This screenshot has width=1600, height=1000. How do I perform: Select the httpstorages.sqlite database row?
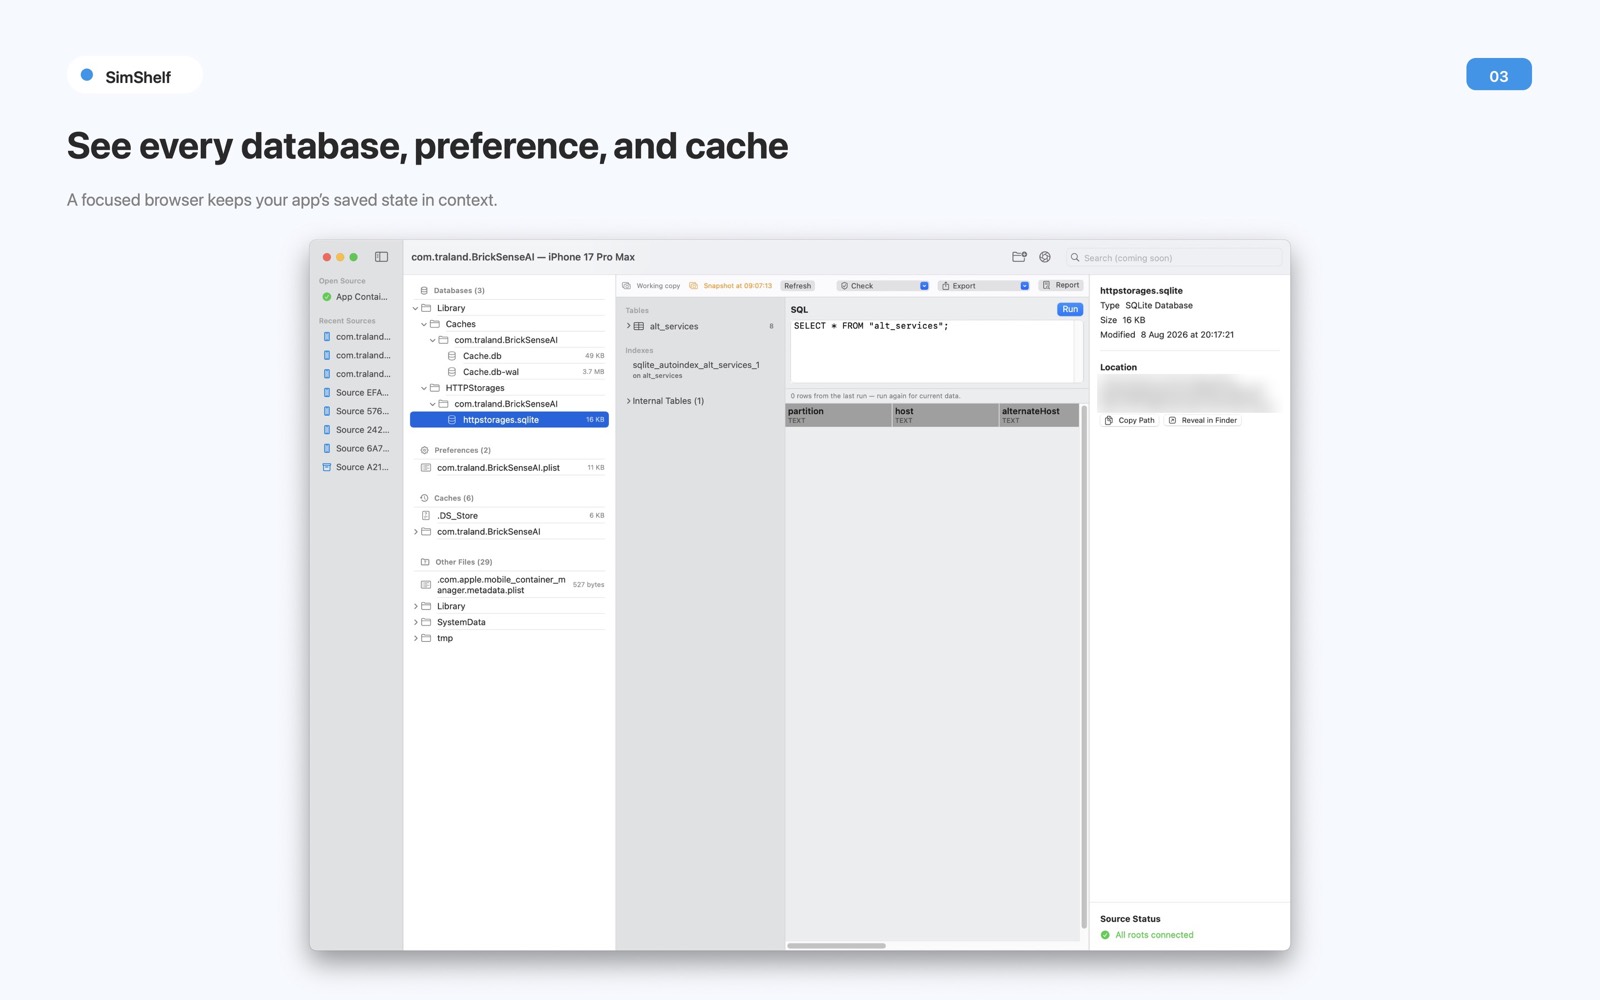(x=509, y=420)
